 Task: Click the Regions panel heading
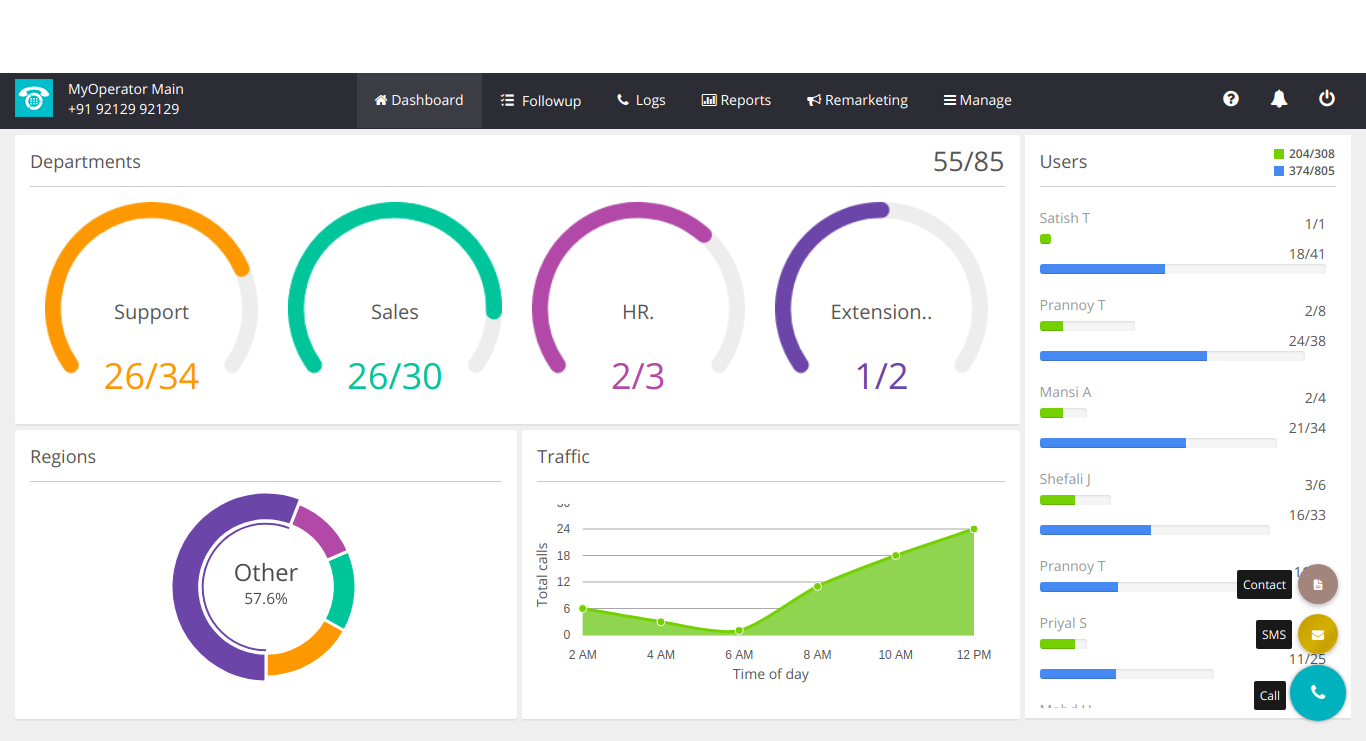(63, 457)
